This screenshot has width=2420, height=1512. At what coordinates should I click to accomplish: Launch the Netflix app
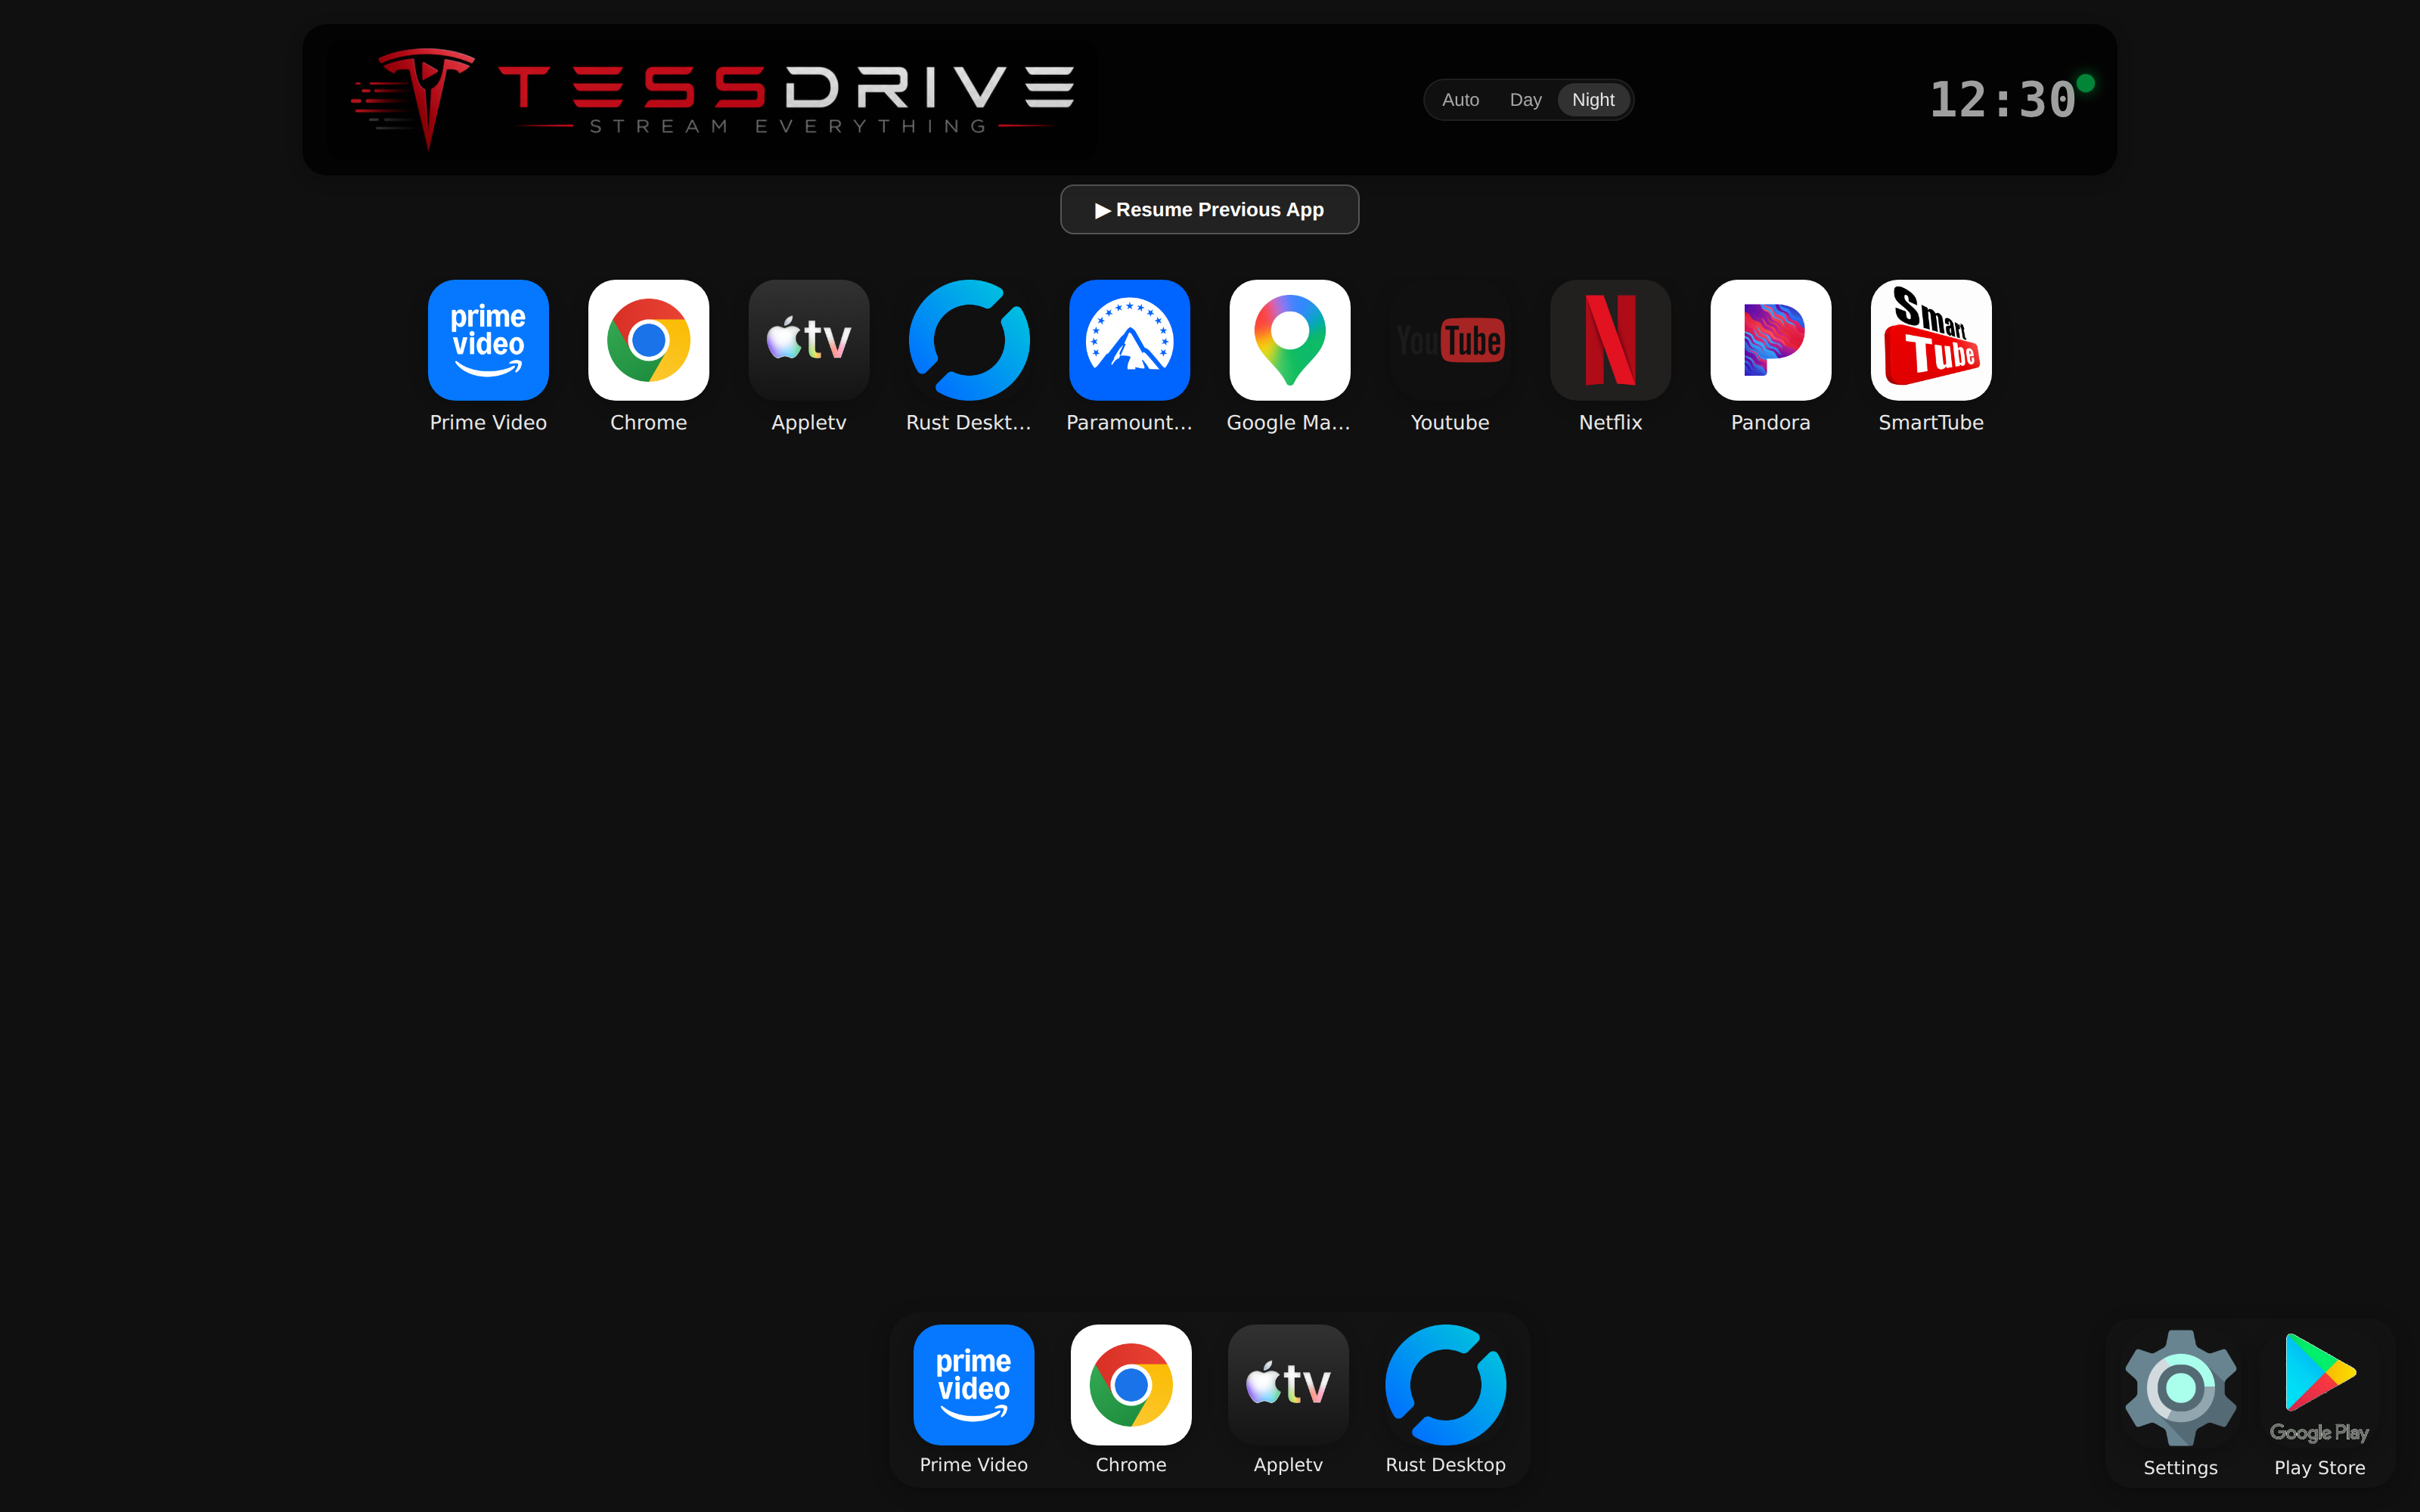[1610, 340]
